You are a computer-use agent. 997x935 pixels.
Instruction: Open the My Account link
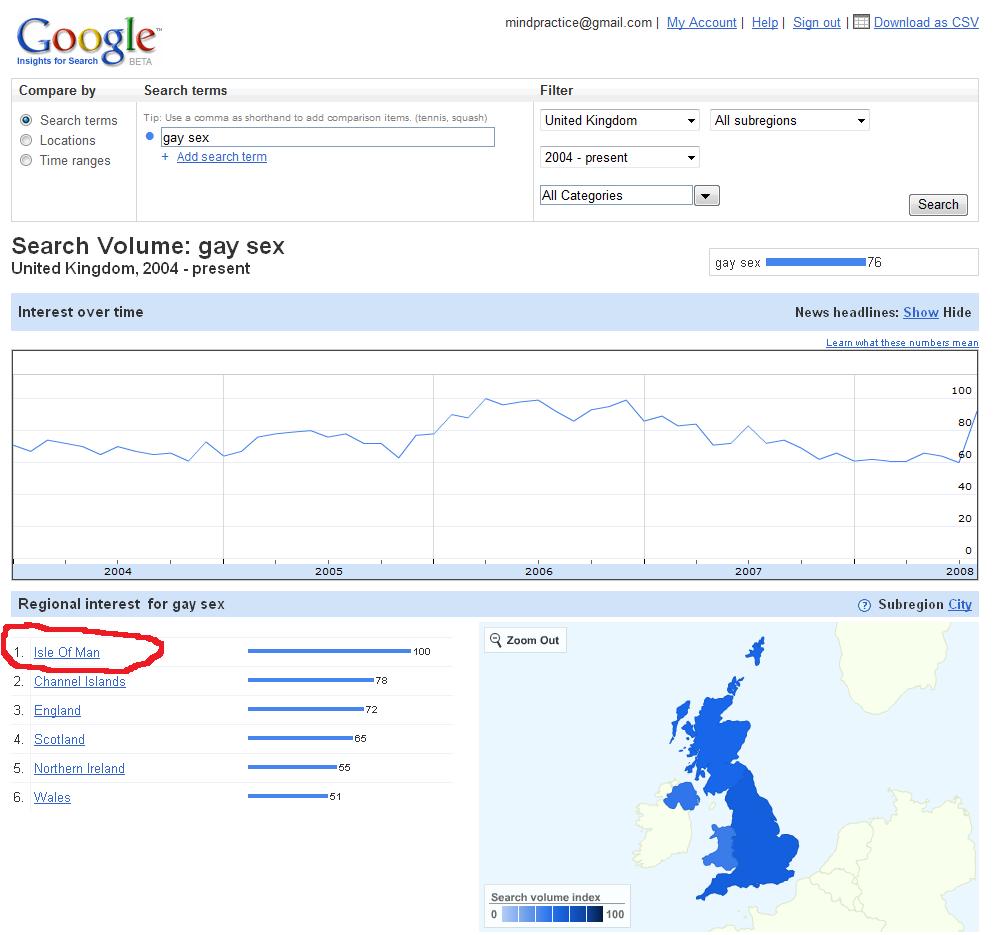coord(701,22)
